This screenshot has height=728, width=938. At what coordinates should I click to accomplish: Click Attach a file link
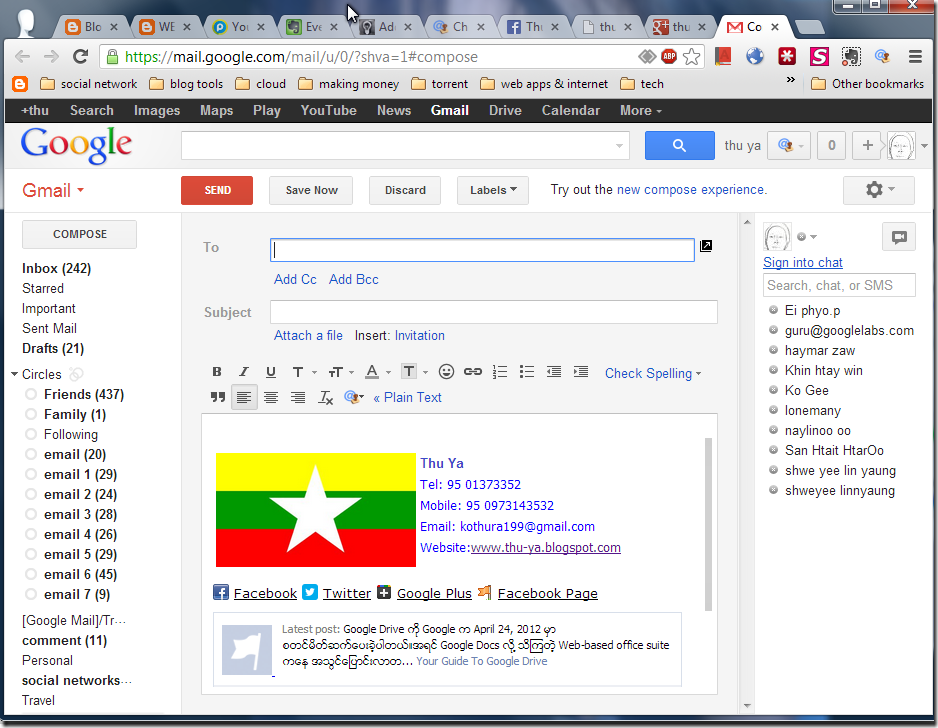[308, 336]
